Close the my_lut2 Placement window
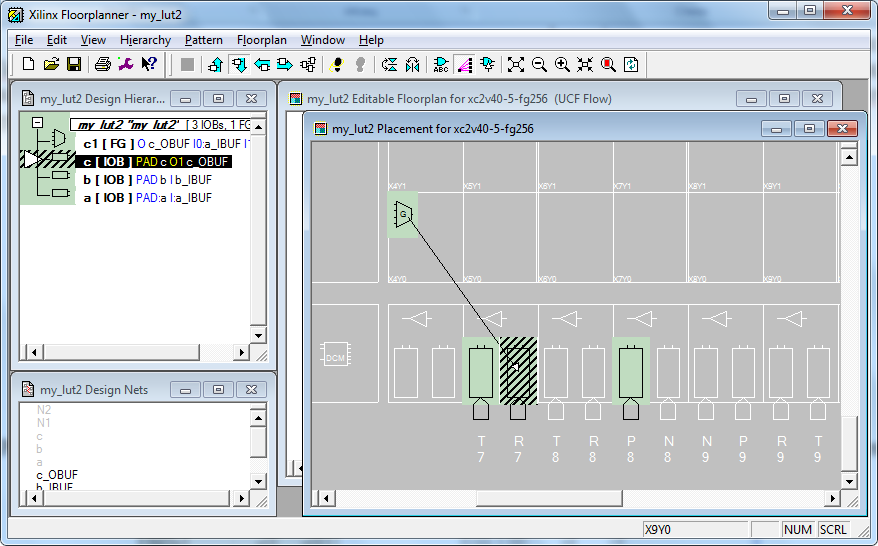Screen dimensions: 878x546 click(x=842, y=129)
